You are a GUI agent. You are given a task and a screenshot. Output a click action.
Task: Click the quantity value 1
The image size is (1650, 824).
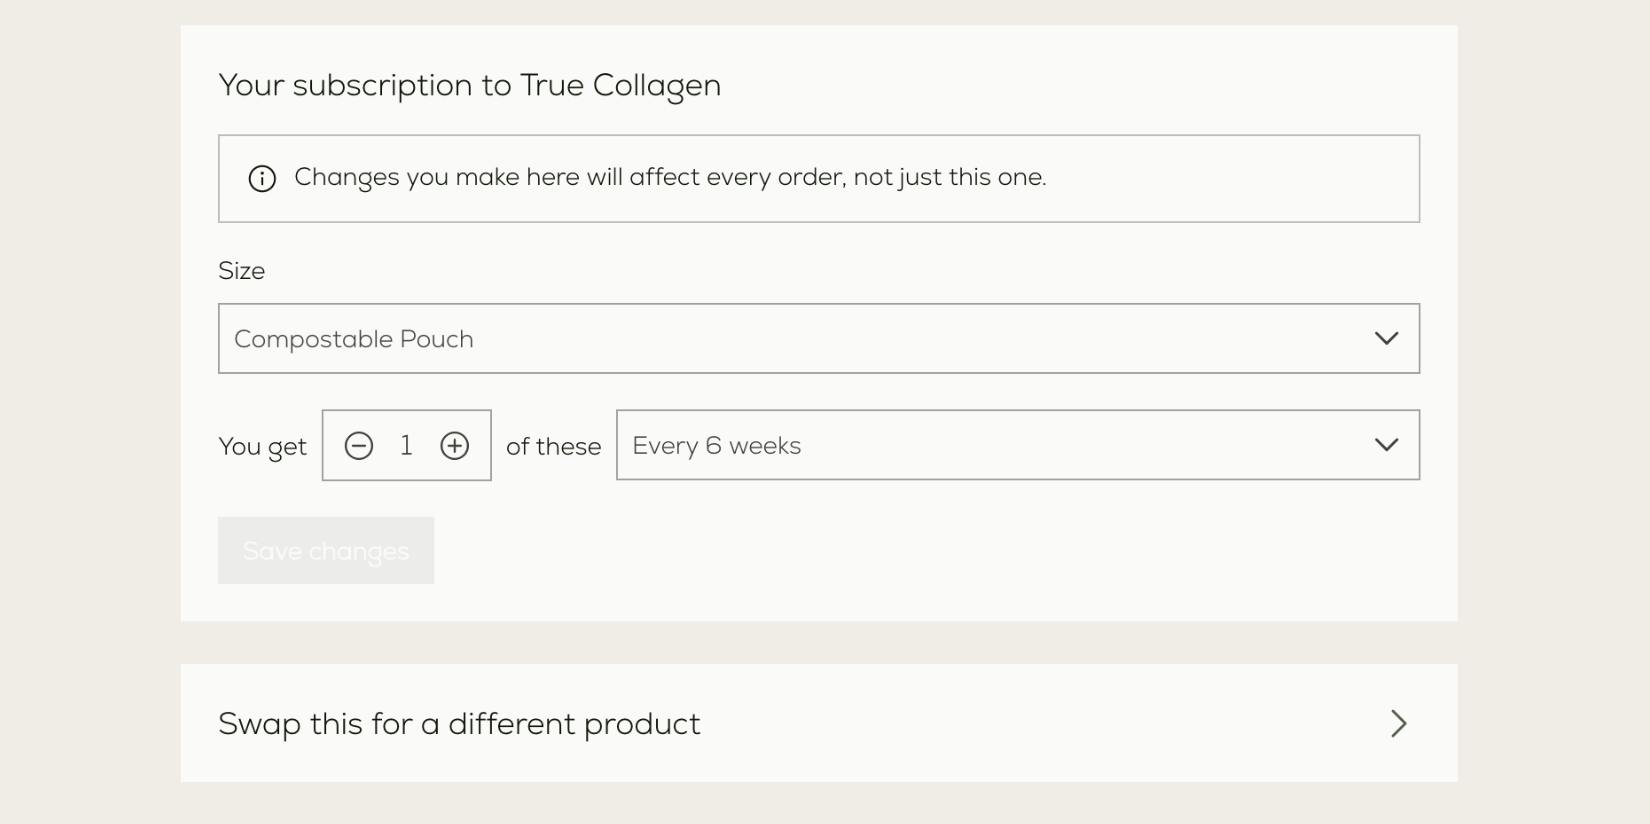(406, 445)
